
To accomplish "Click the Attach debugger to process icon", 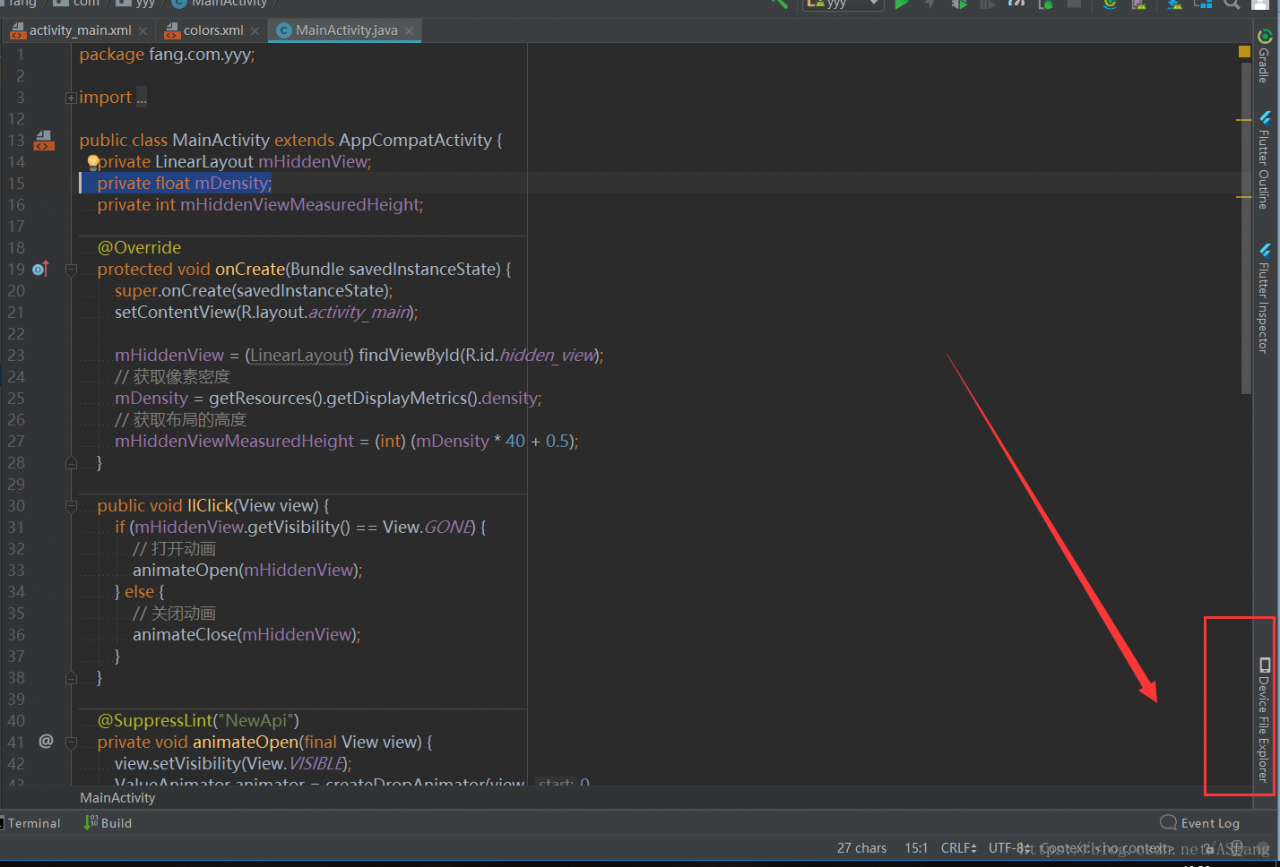I will pos(1045,4).
